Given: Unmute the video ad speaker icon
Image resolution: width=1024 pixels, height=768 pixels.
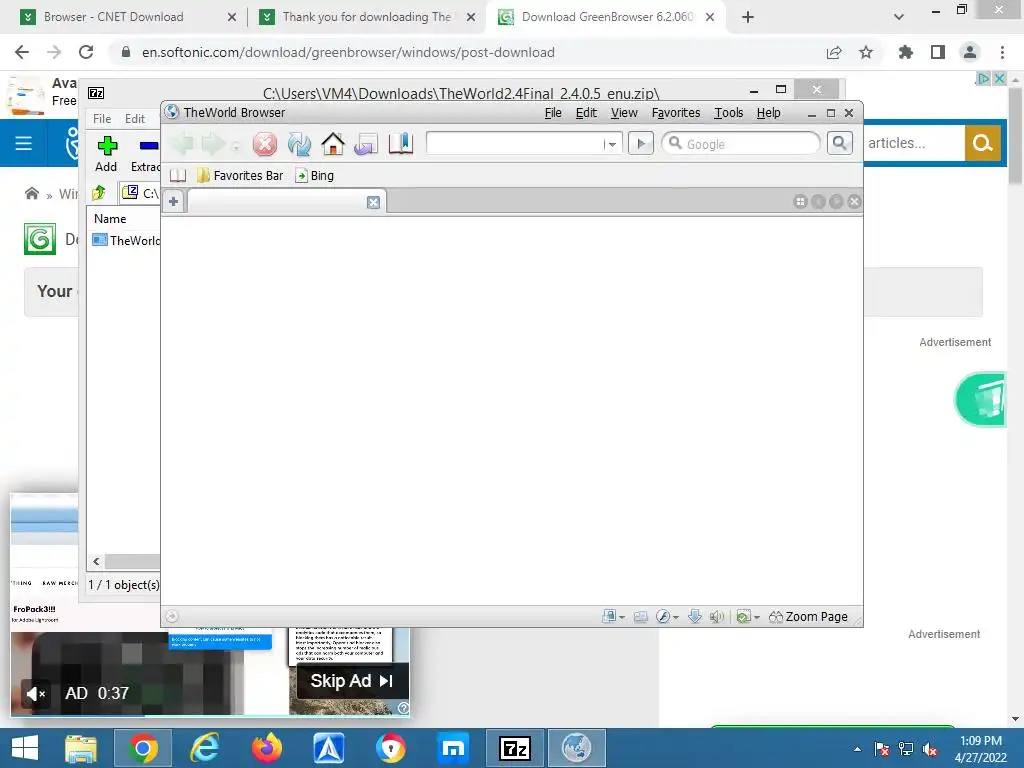Looking at the screenshot, I should point(35,694).
